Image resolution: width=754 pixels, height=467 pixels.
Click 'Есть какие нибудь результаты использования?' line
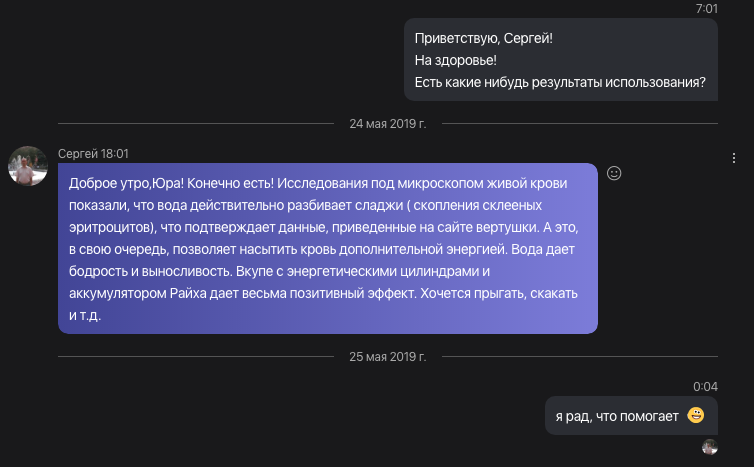coord(560,83)
